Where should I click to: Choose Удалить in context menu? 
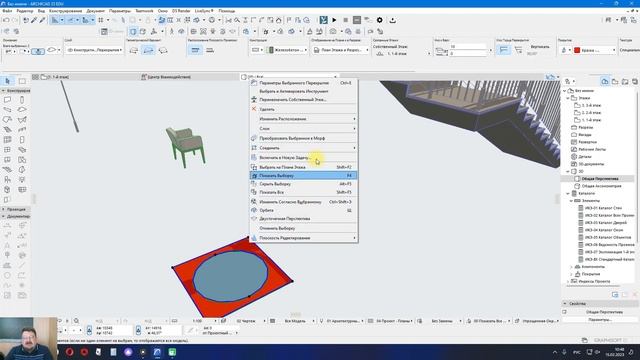pyautogui.click(x=303, y=109)
